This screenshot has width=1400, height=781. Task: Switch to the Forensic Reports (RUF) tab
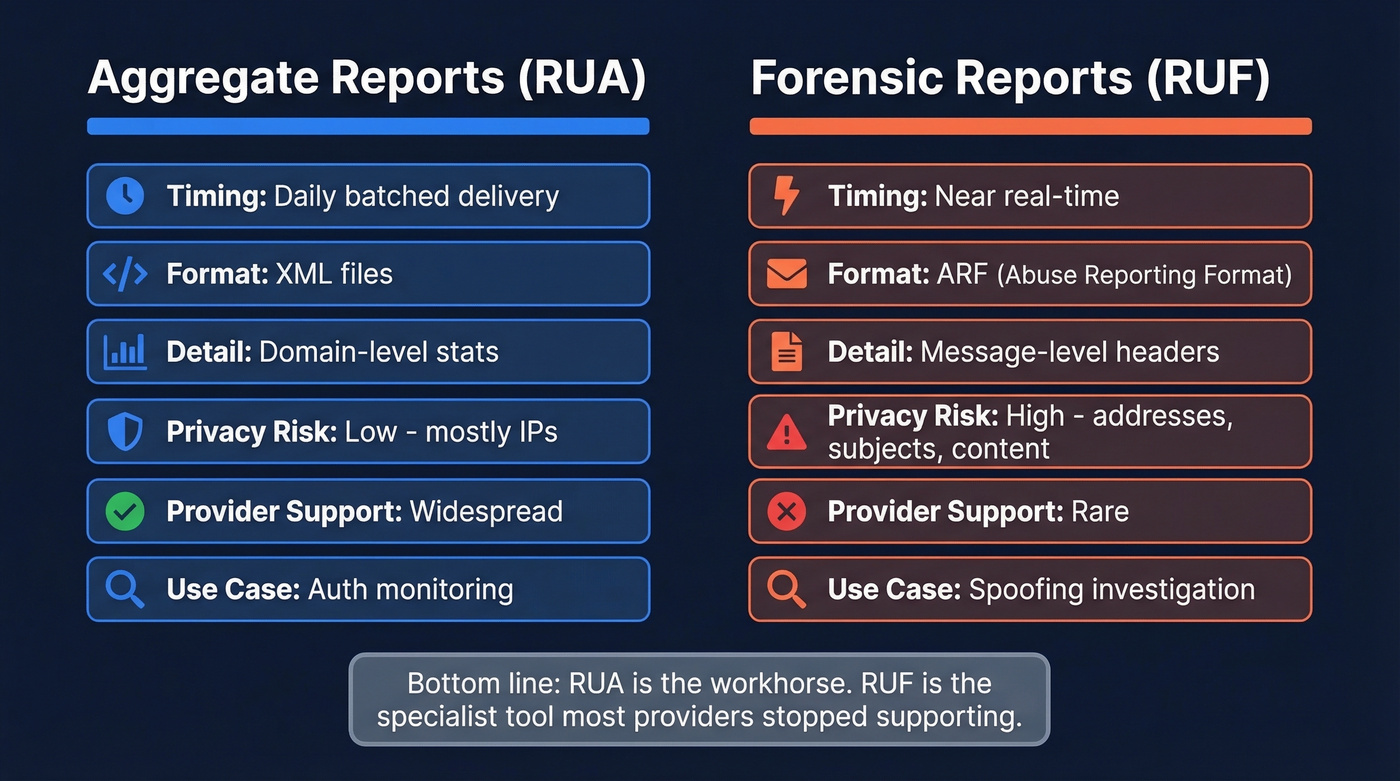pyautogui.click(x=1010, y=77)
